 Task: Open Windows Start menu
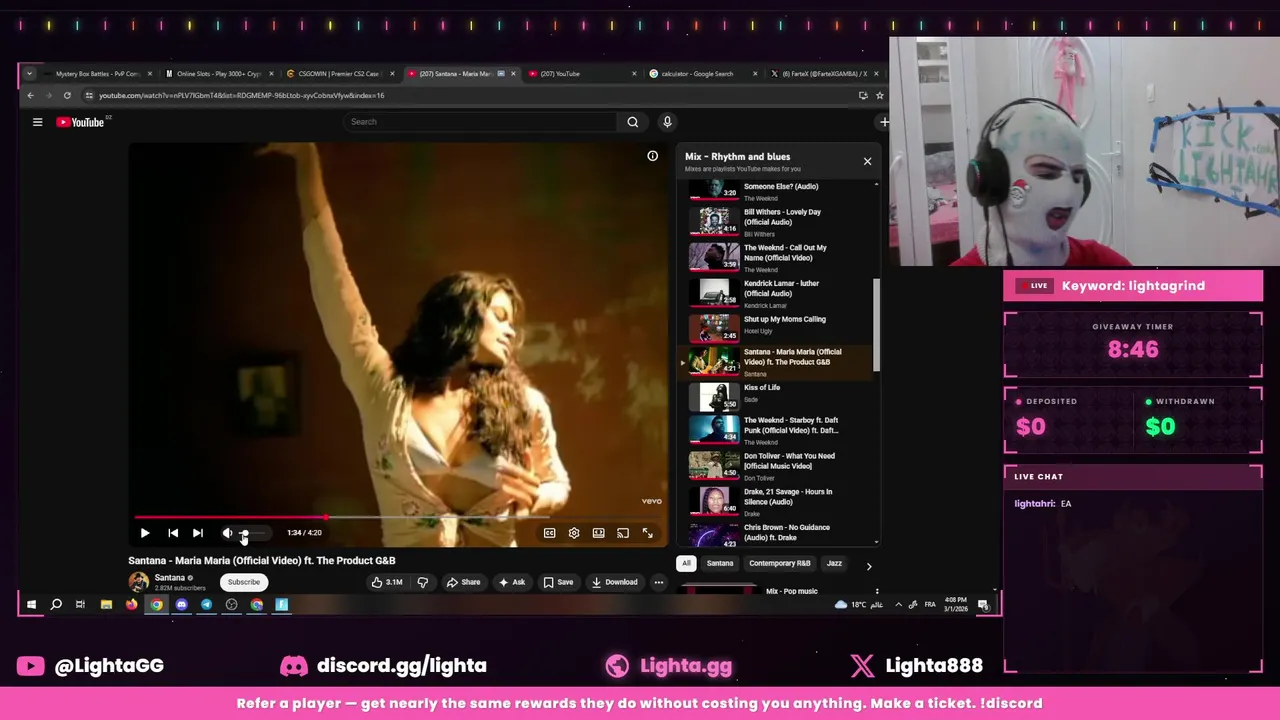31,605
